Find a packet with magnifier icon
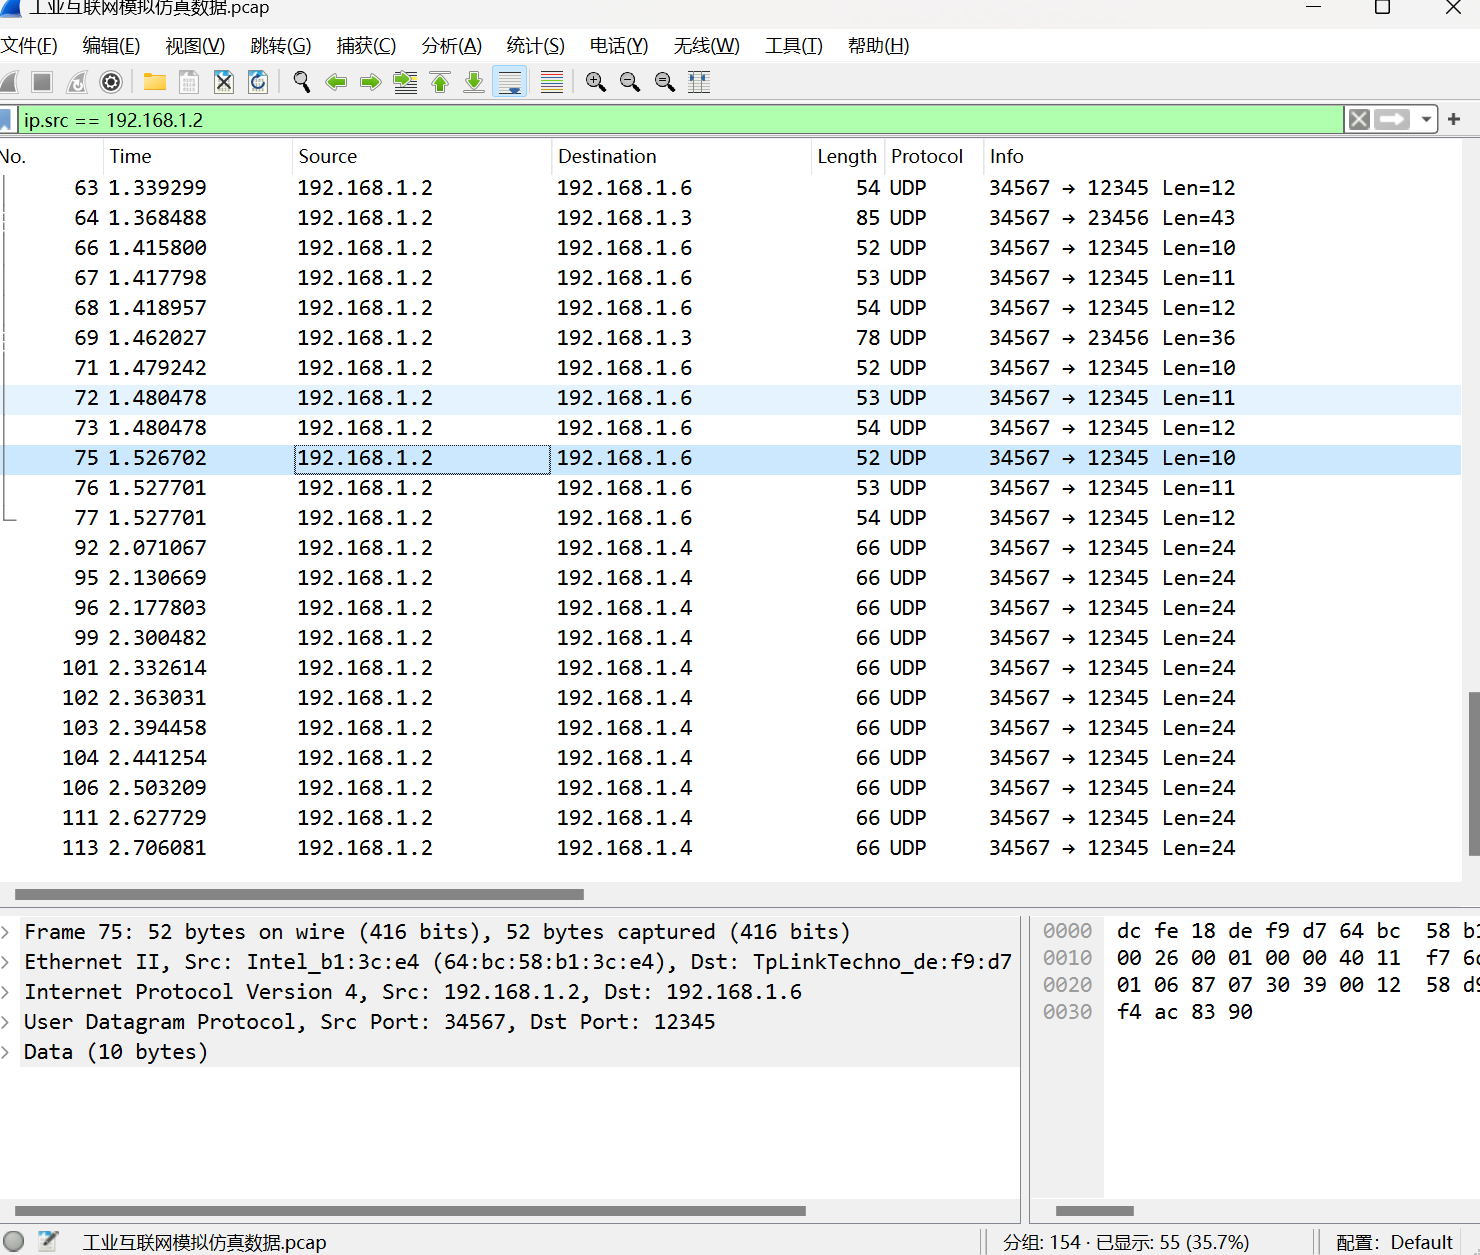This screenshot has width=1480, height=1255. pyautogui.click(x=301, y=82)
